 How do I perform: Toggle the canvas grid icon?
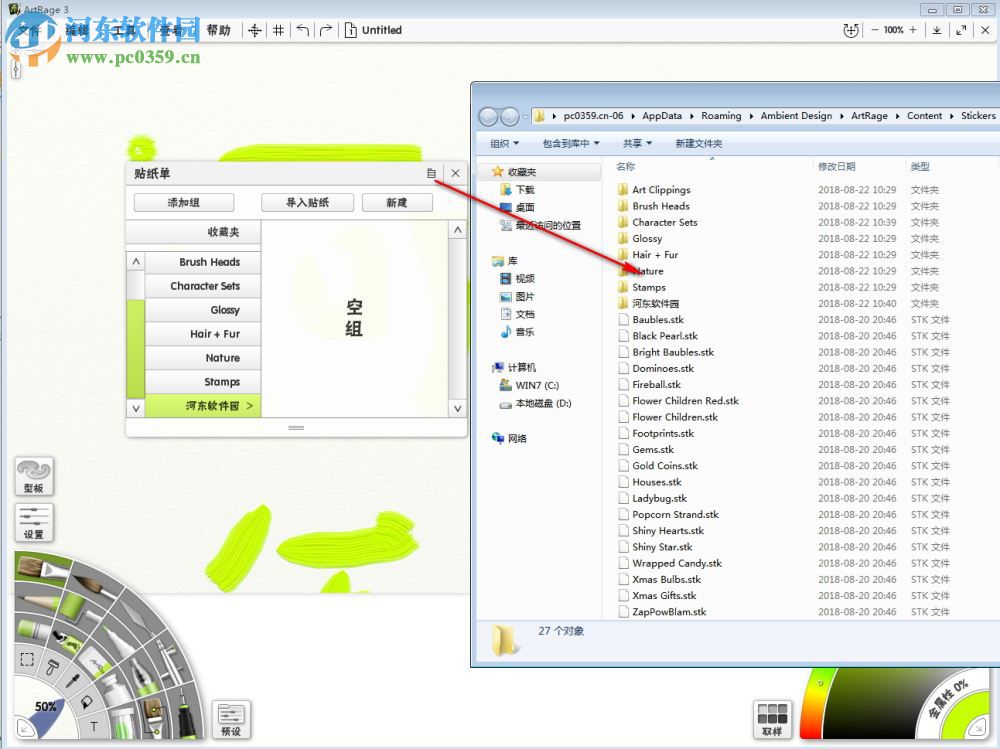click(x=279, y=30)
